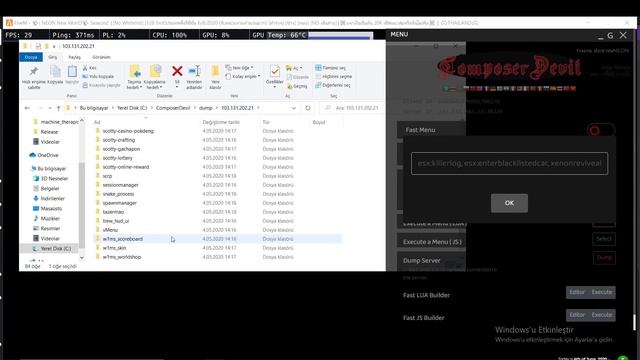640x360 pixels.
Task: Go back with the Explorer back arrow
Action: pyautogui.click(x=27, y=108)
